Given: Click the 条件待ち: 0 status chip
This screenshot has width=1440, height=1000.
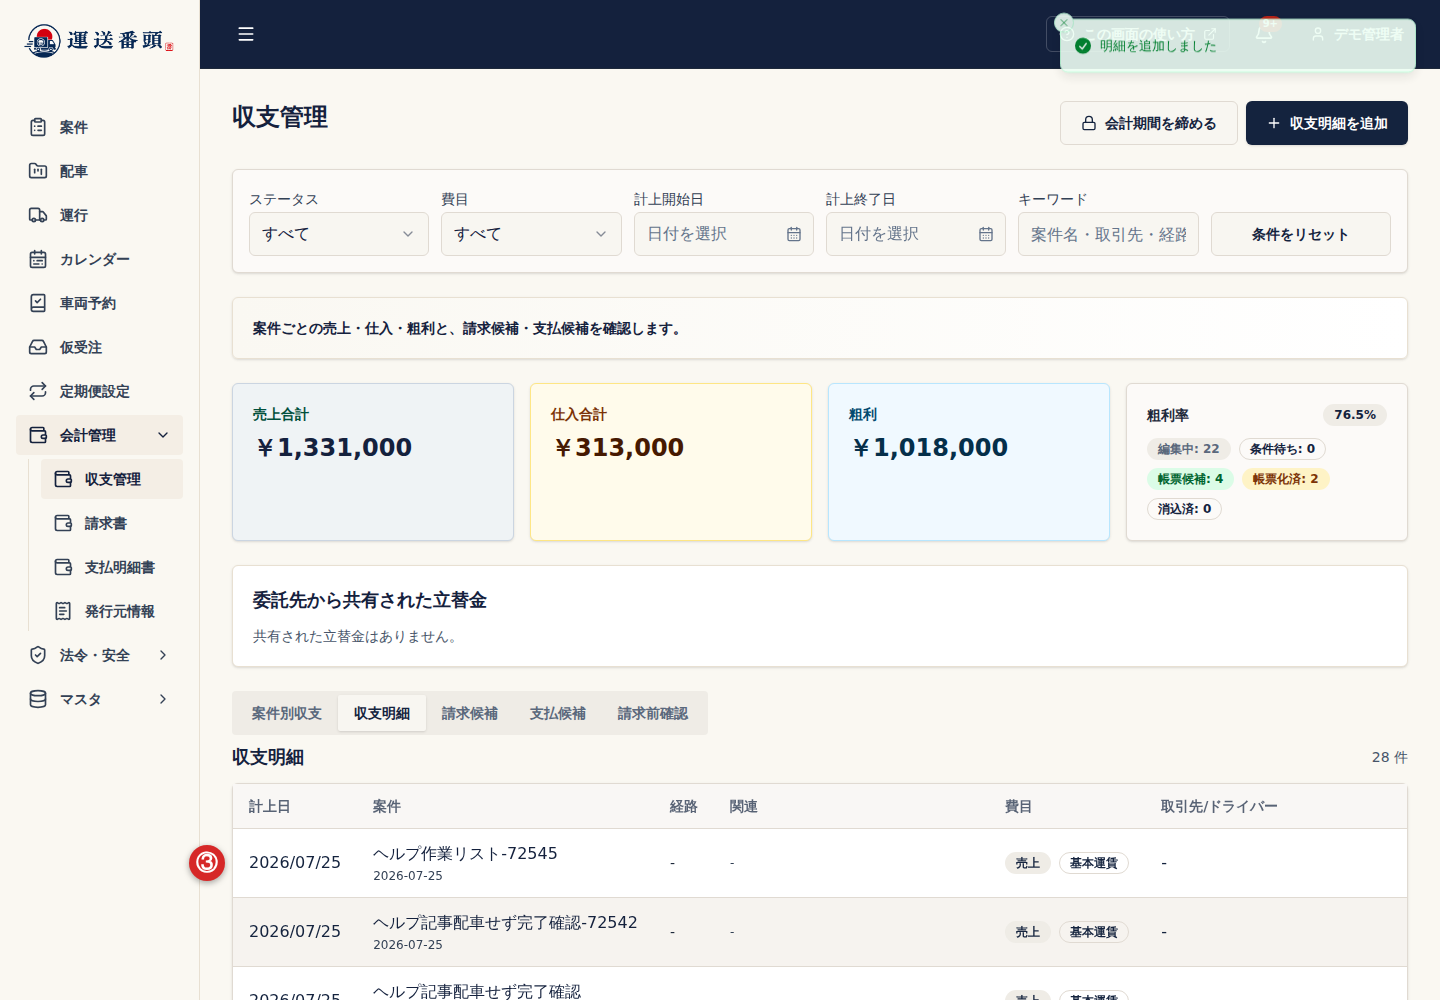Looking at the screenshot, I should (1282, 449).
